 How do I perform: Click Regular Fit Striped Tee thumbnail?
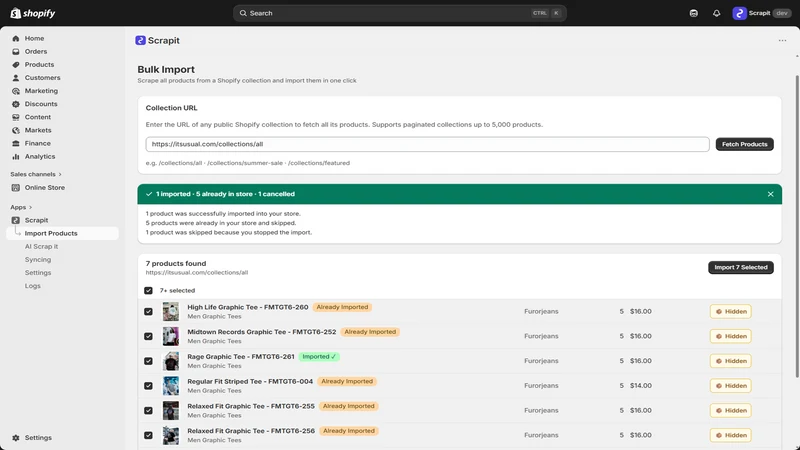coord(171,386)
